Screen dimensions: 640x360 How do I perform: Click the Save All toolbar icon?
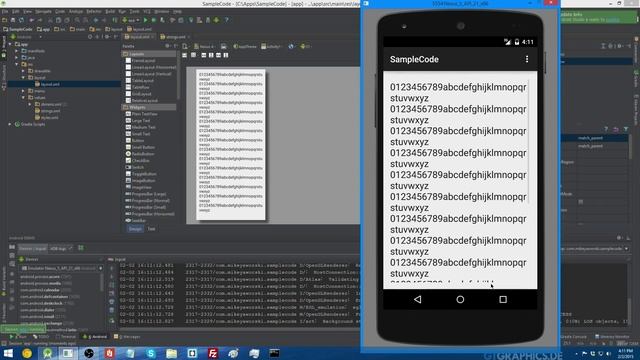(x=13, y=20)
